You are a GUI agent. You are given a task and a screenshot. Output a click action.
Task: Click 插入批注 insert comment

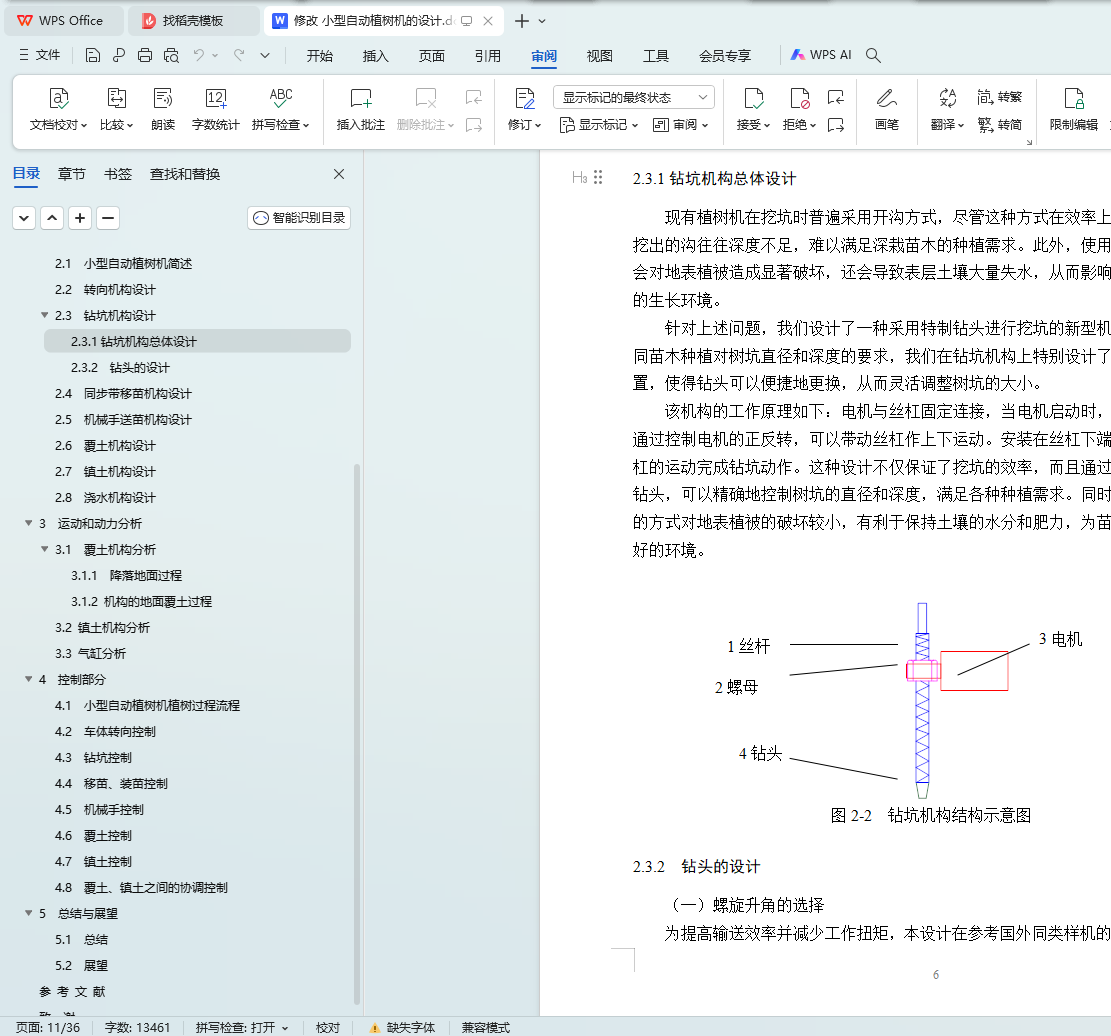pyautogui.click(x=361, y=110)
